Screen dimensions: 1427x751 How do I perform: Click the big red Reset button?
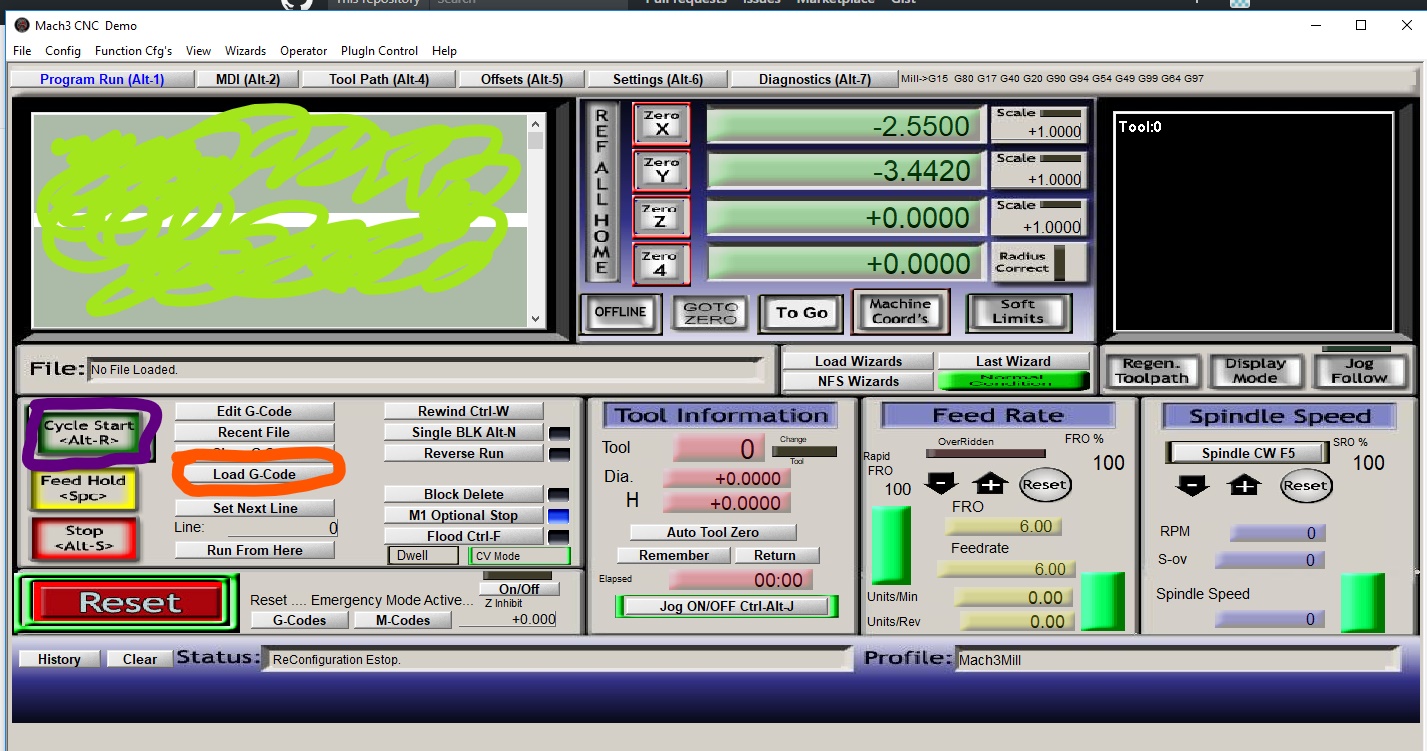coord(128,603)
